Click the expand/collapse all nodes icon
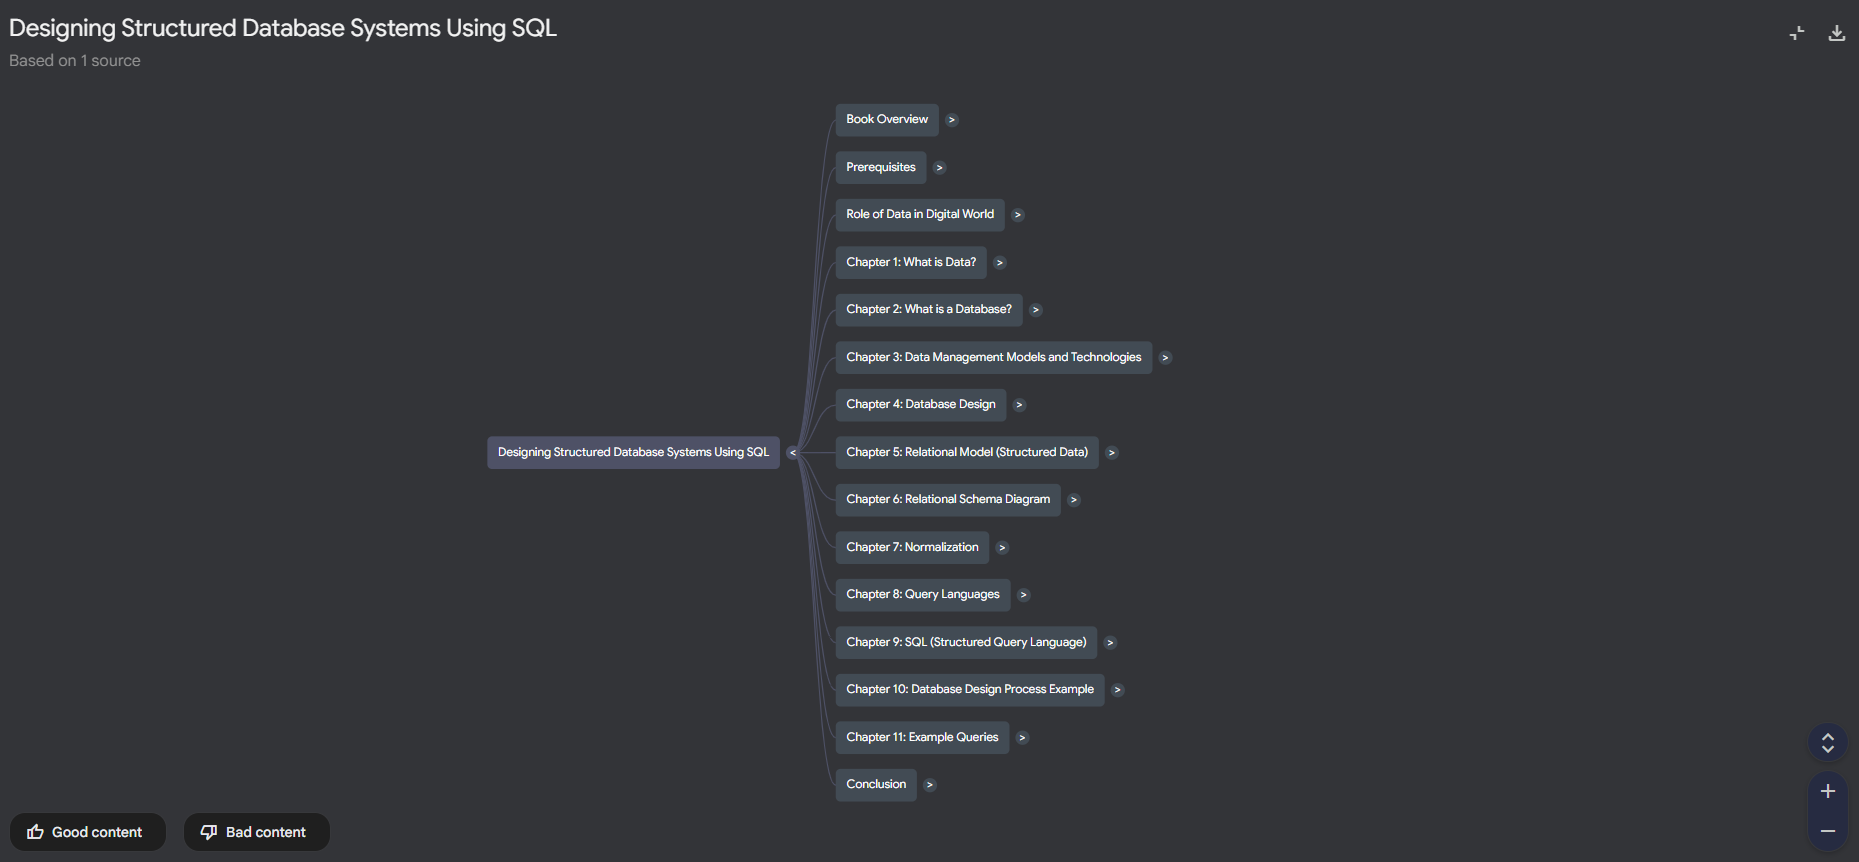This screenshot has width=1859, height=862. [1828, 743]
